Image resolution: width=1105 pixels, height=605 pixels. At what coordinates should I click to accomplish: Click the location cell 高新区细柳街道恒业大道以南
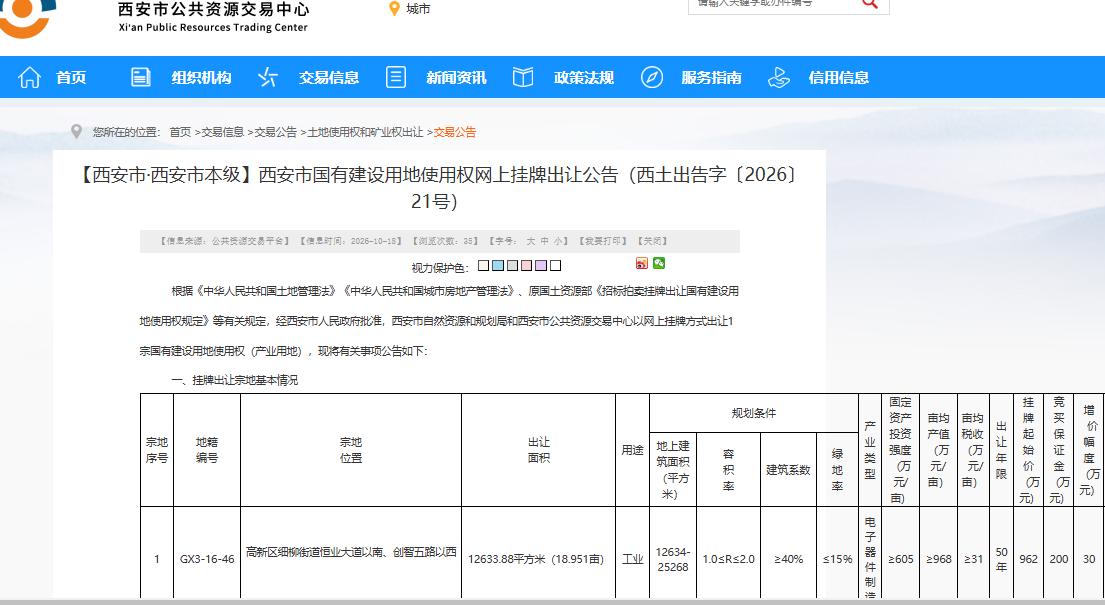click(351, 552)
